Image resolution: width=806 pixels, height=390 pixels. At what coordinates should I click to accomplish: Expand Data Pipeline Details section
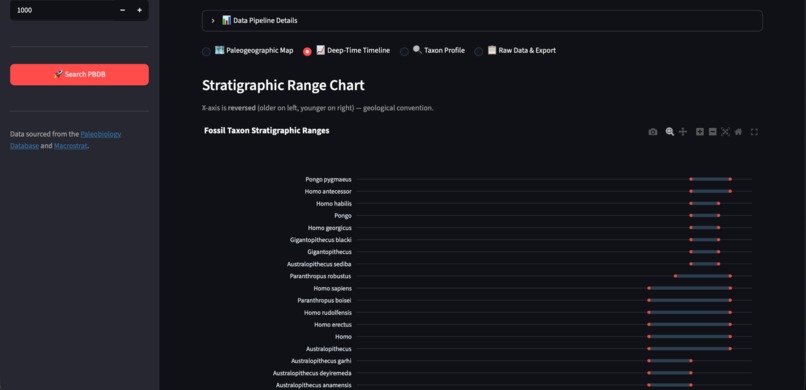coord(482,21)
